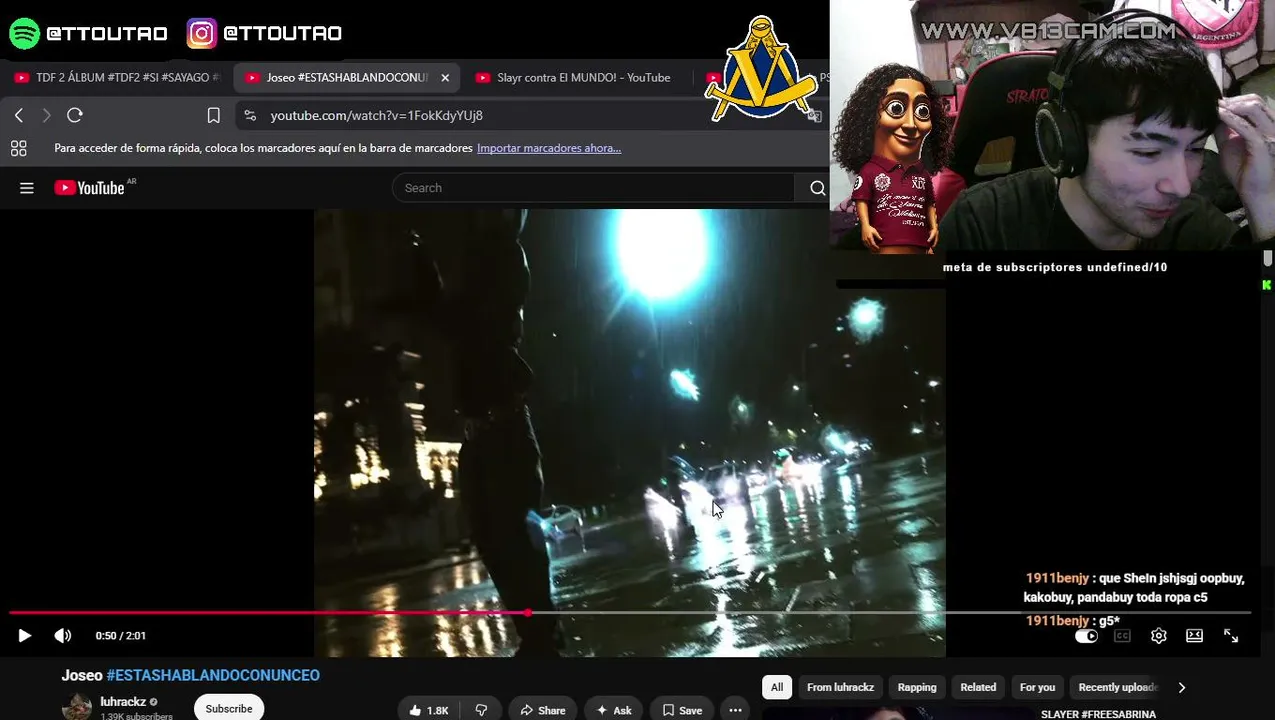The width and height of the screenshot is (1275, 720).
Task: Select the Recently uploaded chip
Action: (1118, 687)
